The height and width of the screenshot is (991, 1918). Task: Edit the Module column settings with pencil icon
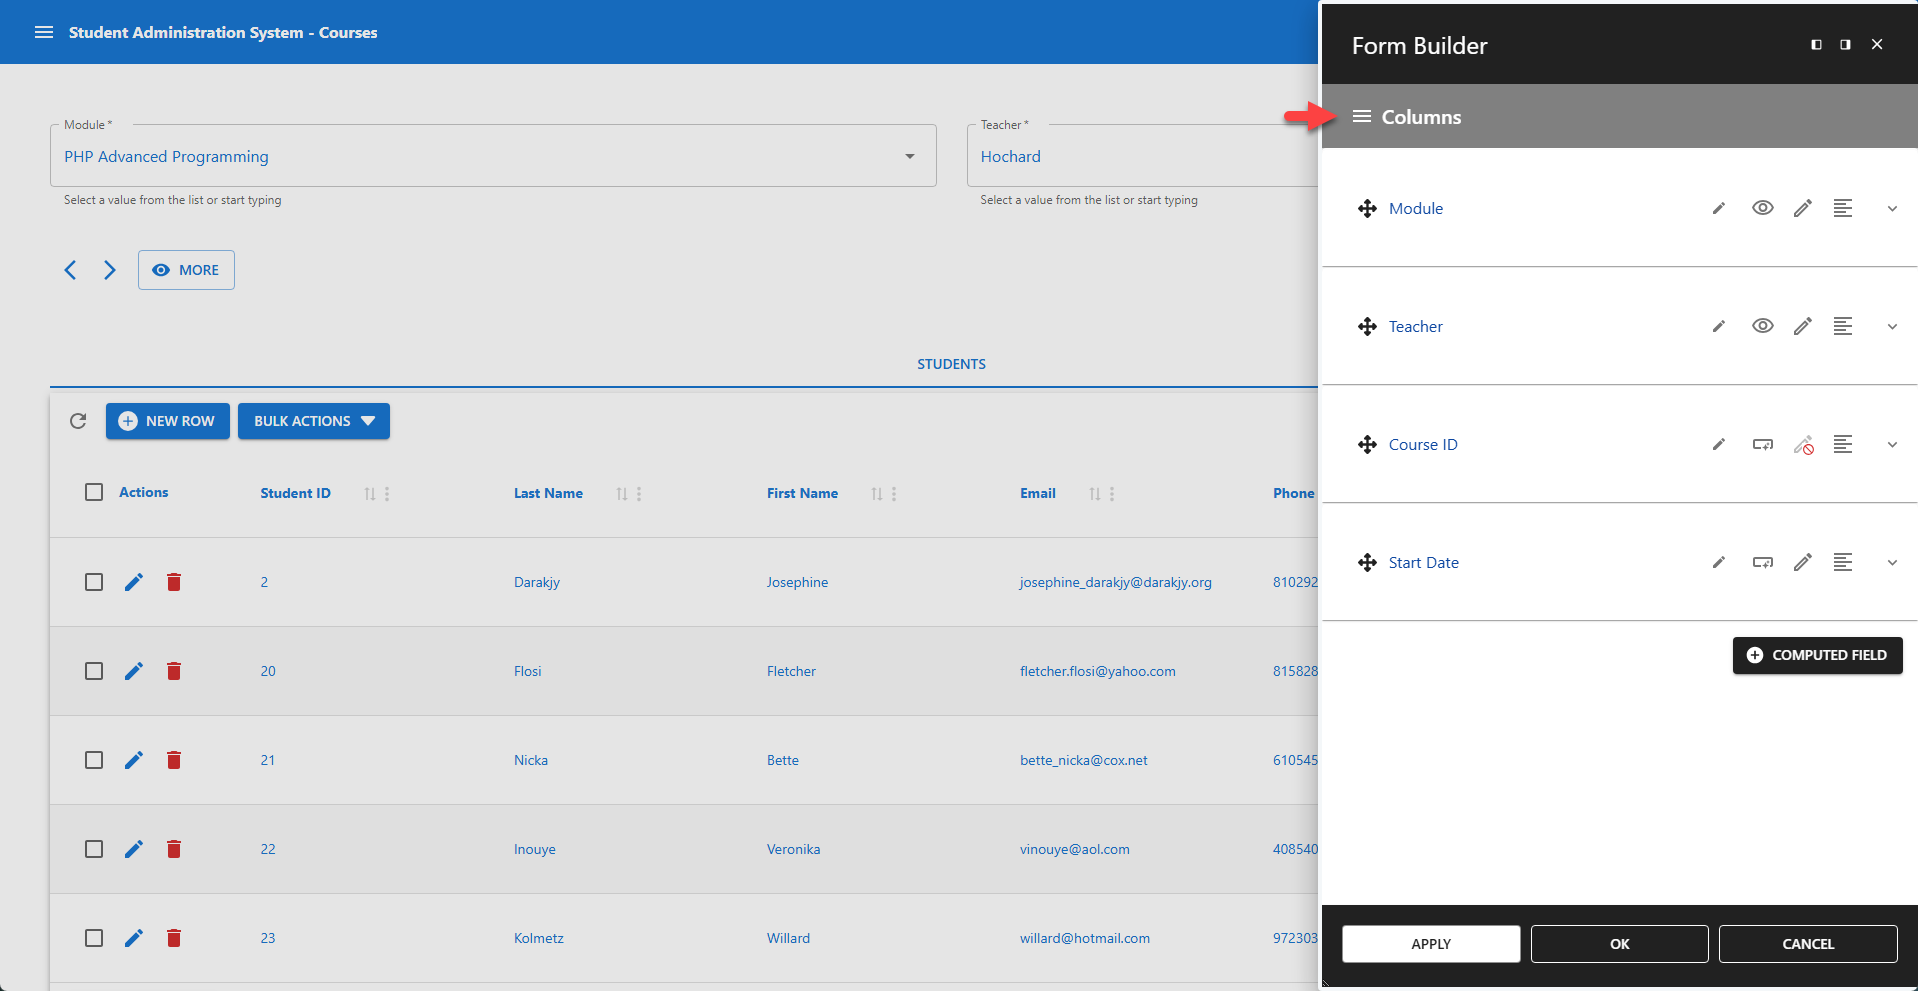[1719, 208]
